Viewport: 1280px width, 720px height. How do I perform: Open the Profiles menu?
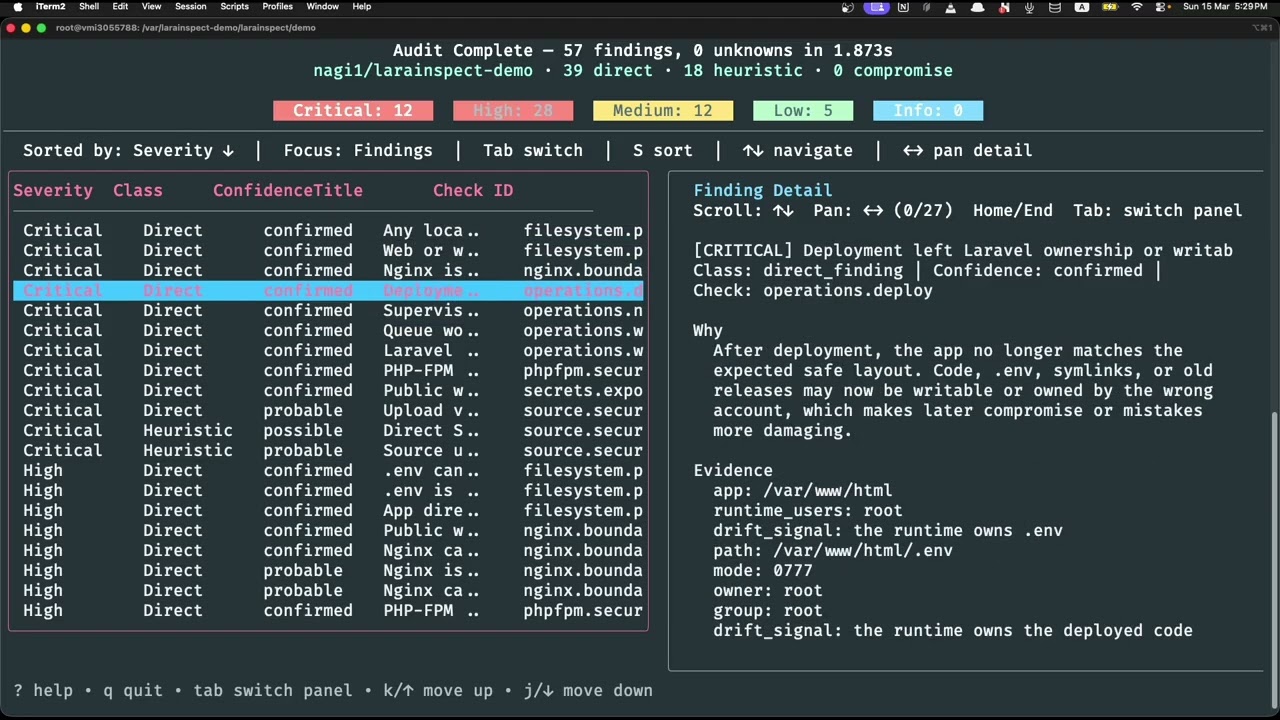pyautogui.click(x=277, y=6)
